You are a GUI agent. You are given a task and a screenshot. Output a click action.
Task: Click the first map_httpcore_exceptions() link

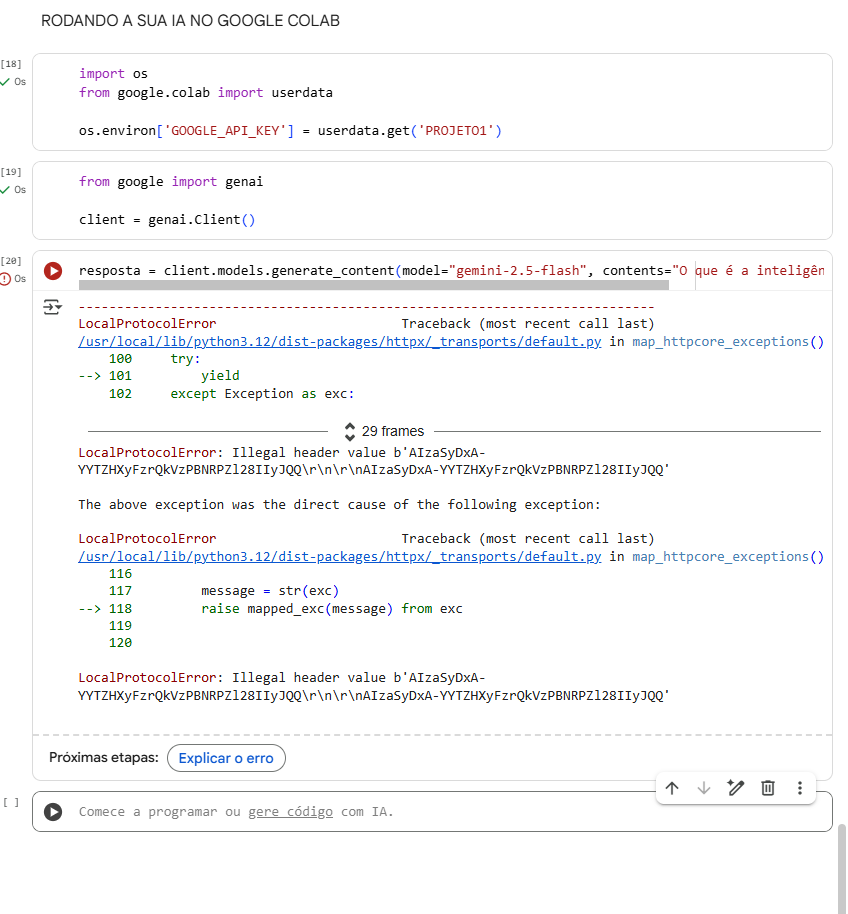[x=728, y=342]
